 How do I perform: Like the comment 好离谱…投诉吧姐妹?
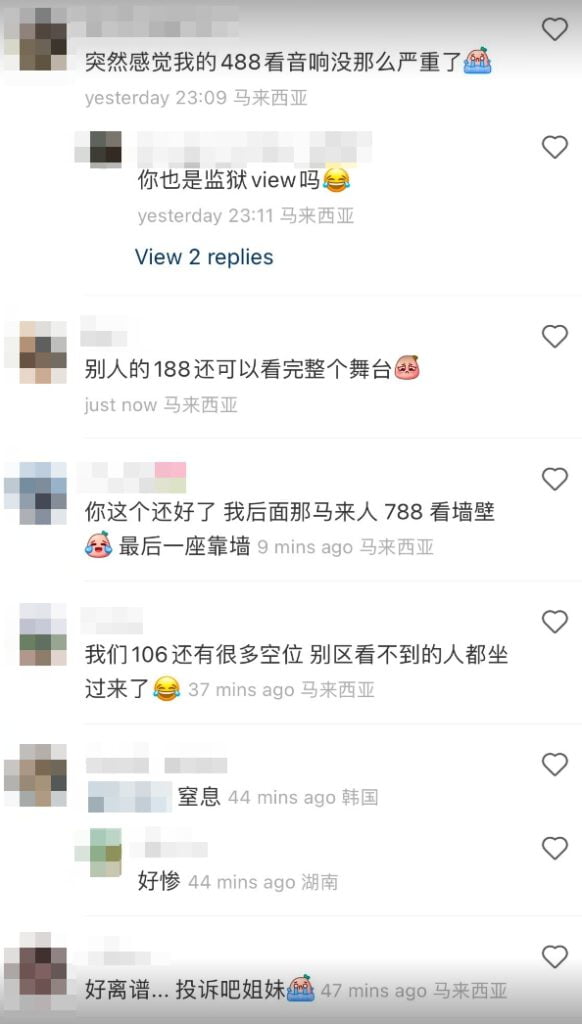click(555, 957)
